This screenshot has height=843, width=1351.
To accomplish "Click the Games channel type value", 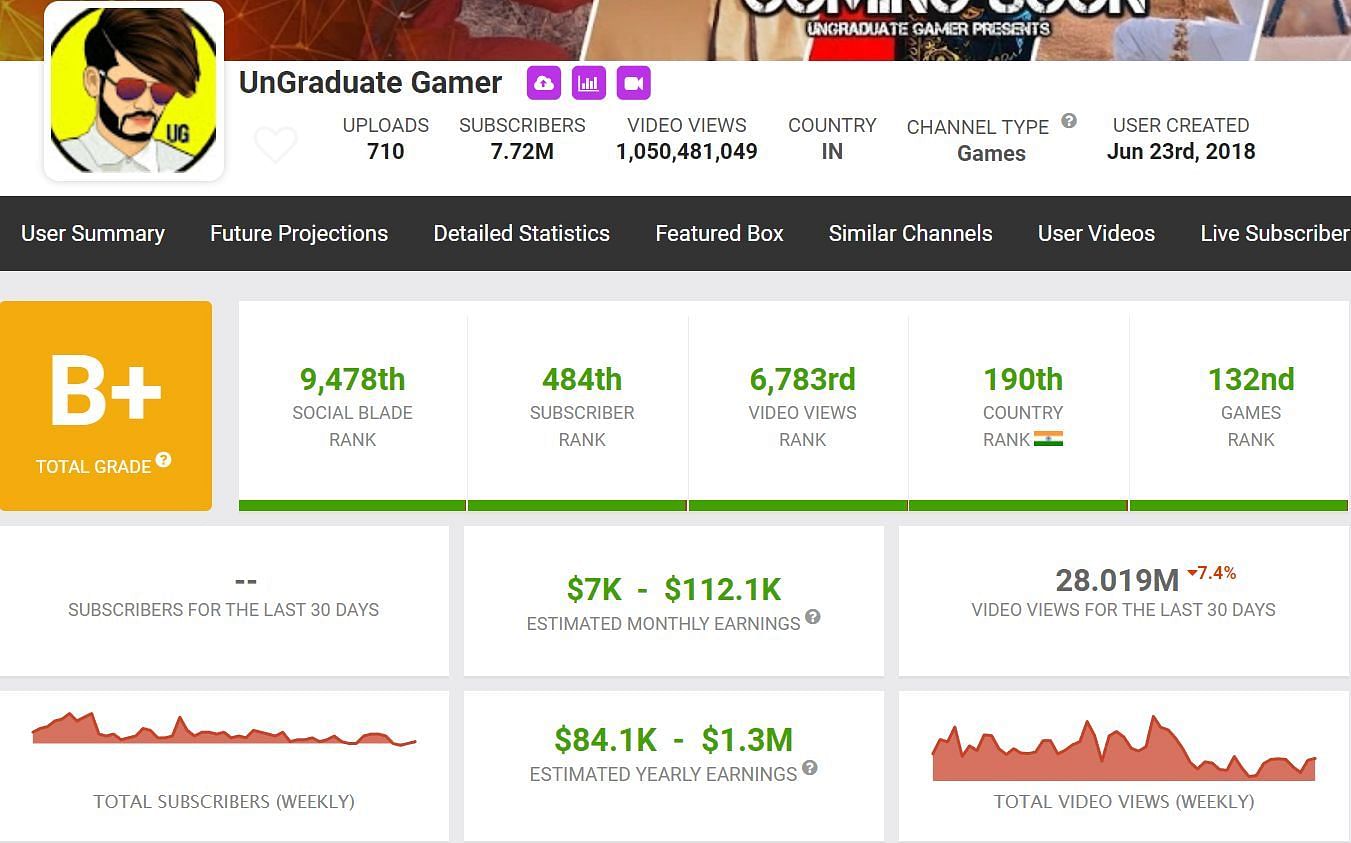I will (991, 154).
